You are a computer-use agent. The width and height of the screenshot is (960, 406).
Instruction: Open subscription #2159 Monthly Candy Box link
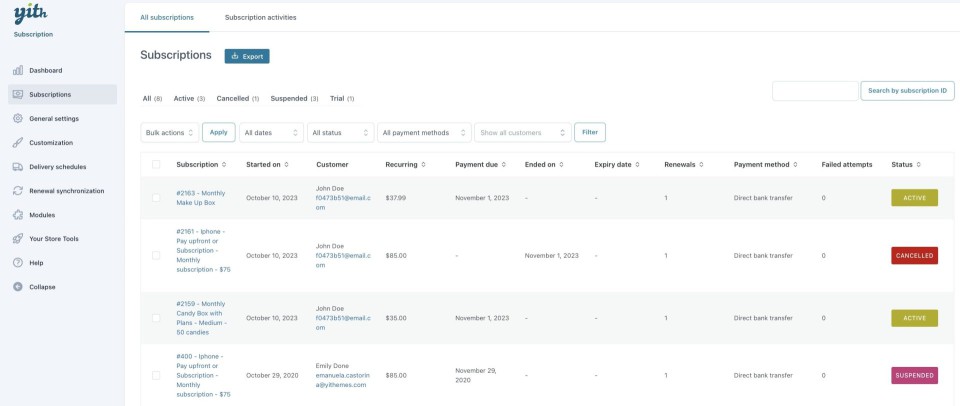click(202, 318)
